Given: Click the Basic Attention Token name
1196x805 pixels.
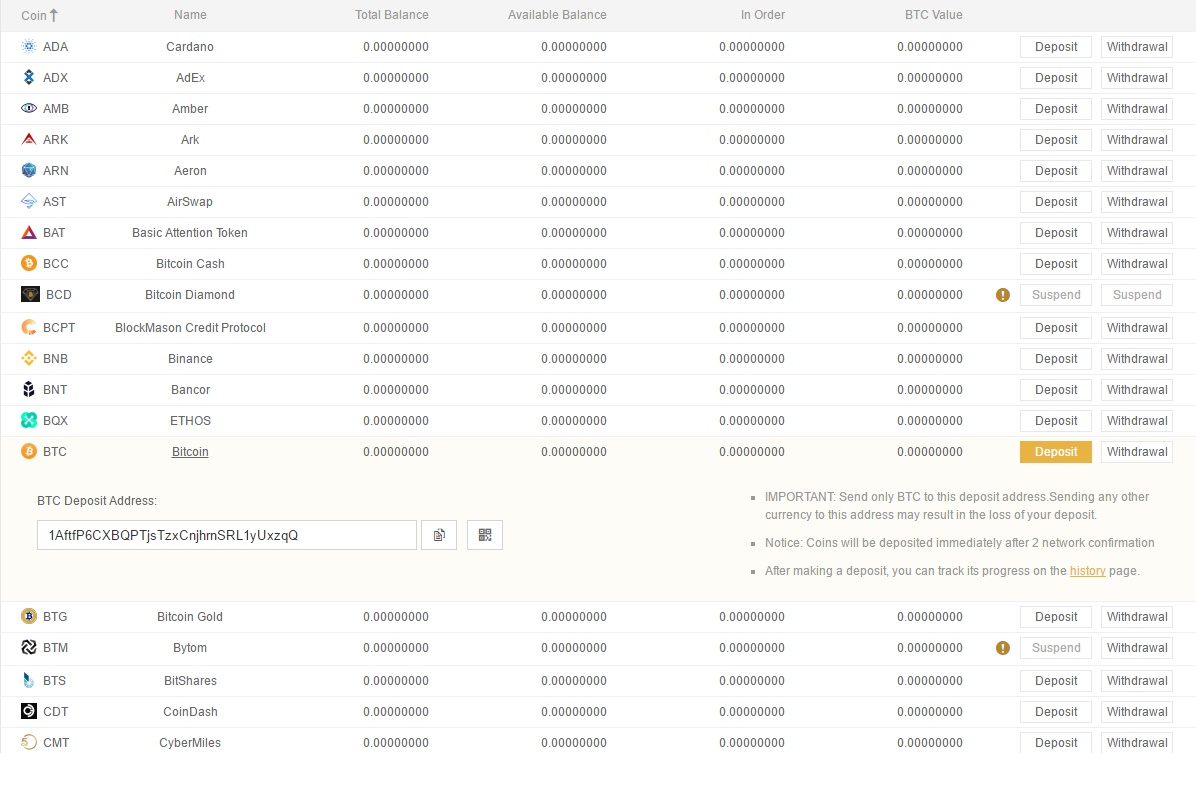Looking at the screenshot, I should [190, 233].
